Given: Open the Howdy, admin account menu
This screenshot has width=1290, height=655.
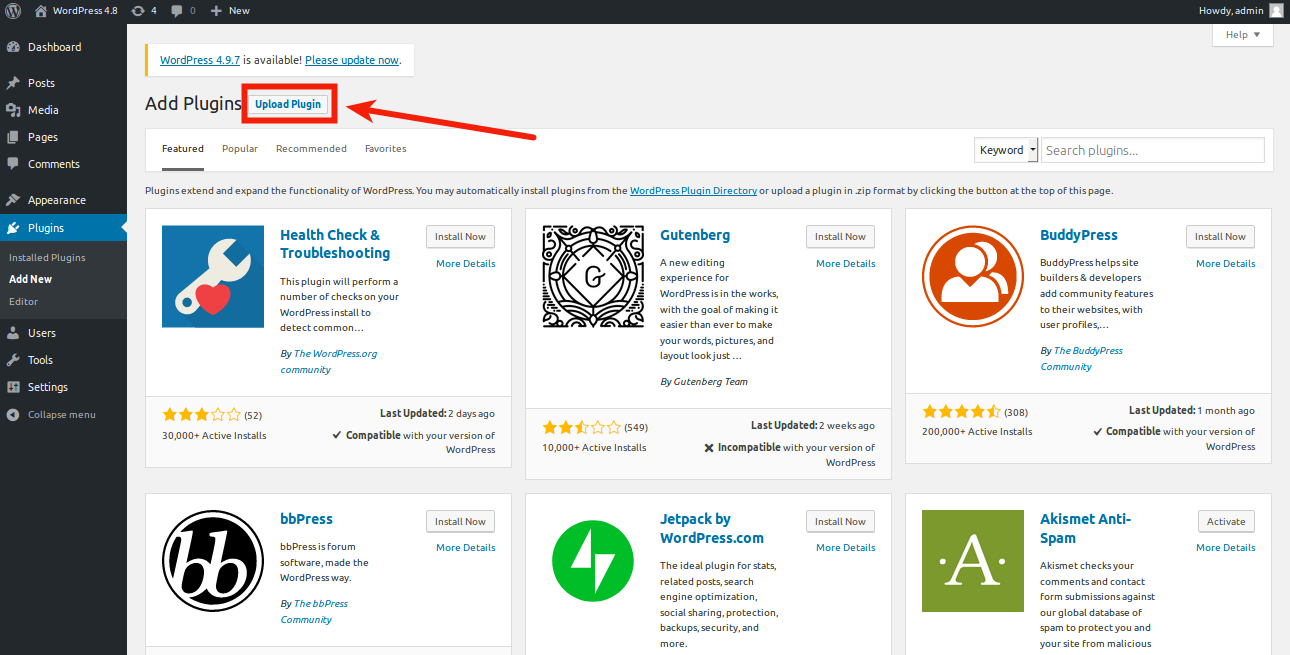Looking at the screenshot, I should click(x=1240, y=11).
